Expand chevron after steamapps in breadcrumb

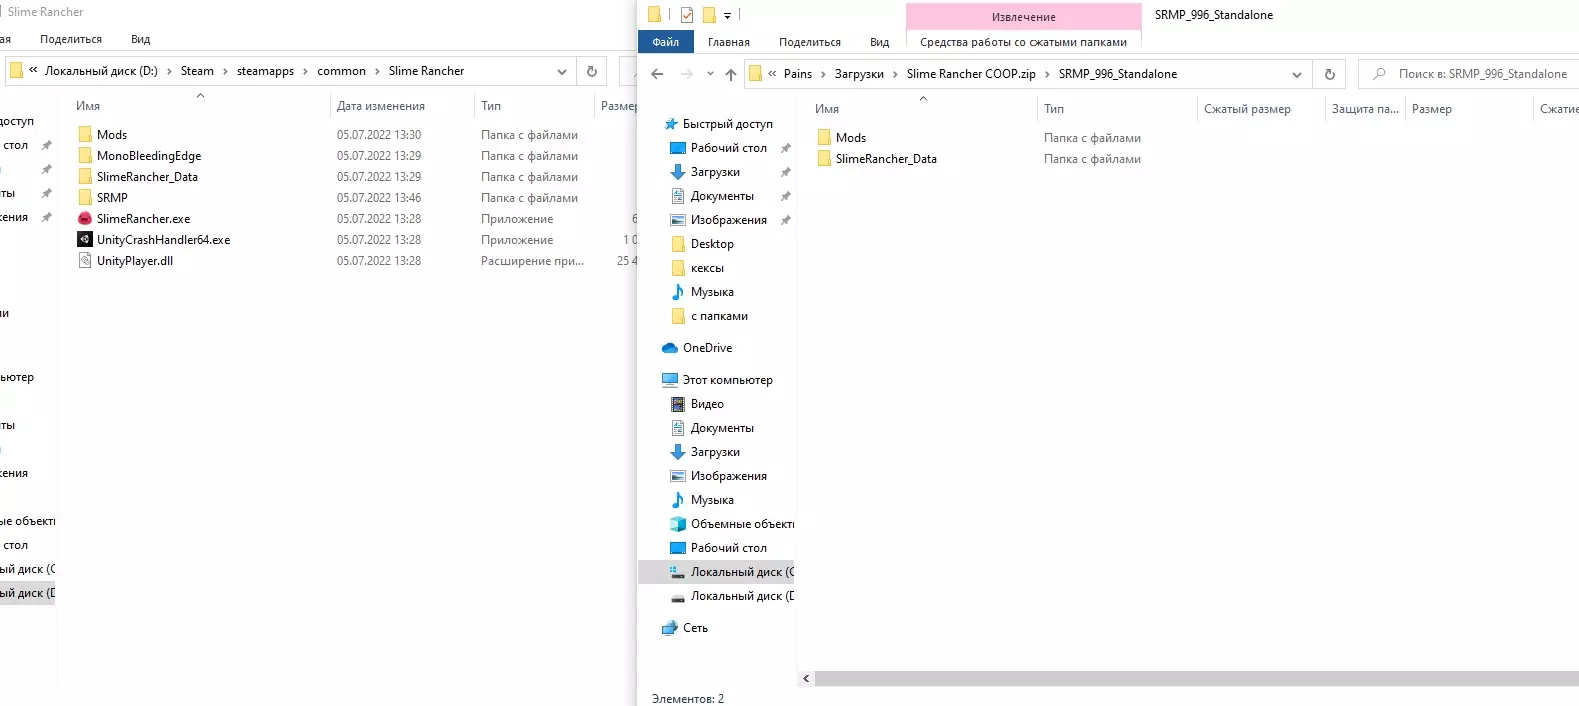[306, 71]
